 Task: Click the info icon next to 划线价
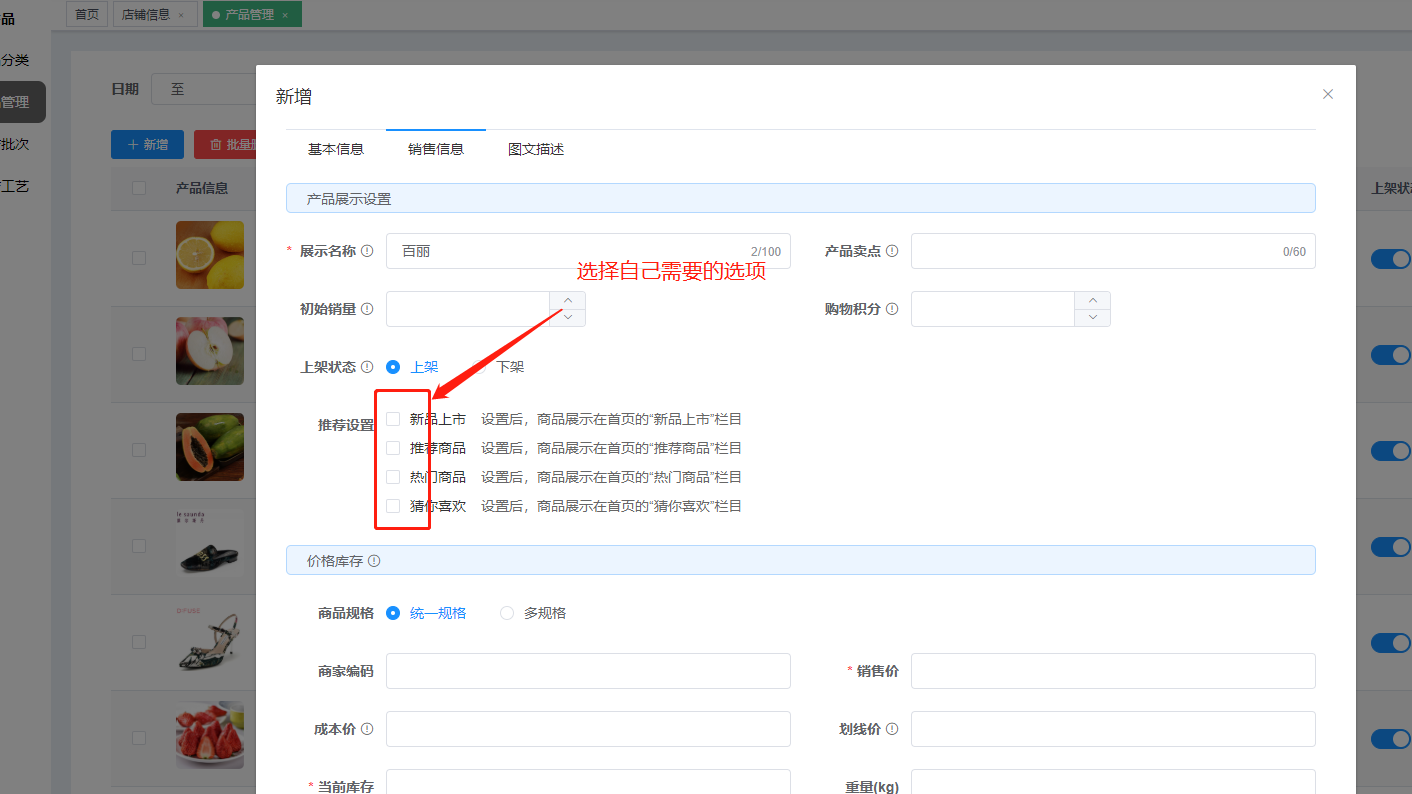(892, 730)
